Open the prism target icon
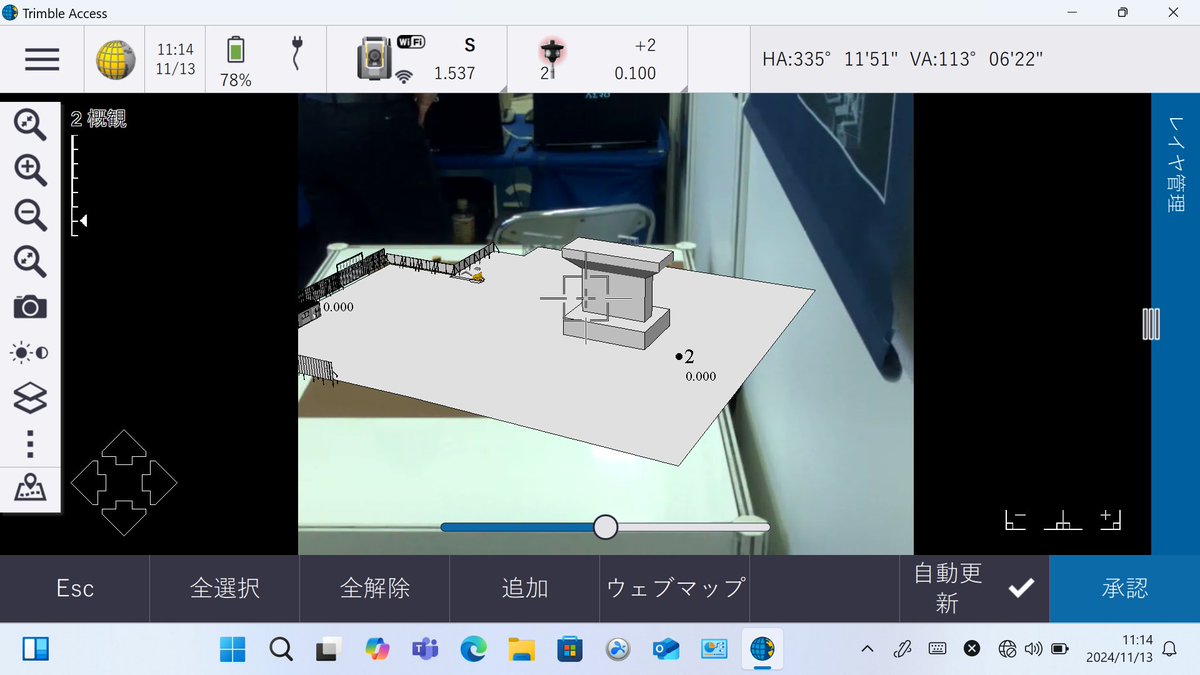 552,58
